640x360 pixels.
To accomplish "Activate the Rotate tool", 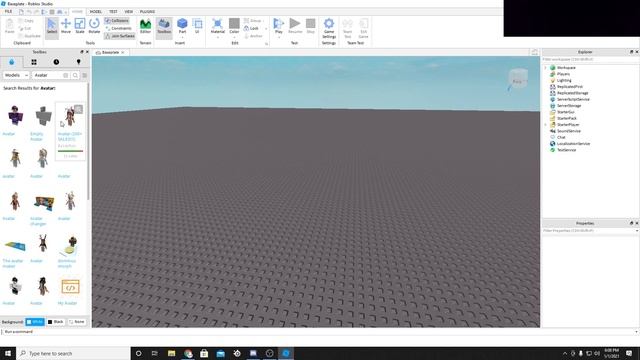I will click(x=94, y=26).
